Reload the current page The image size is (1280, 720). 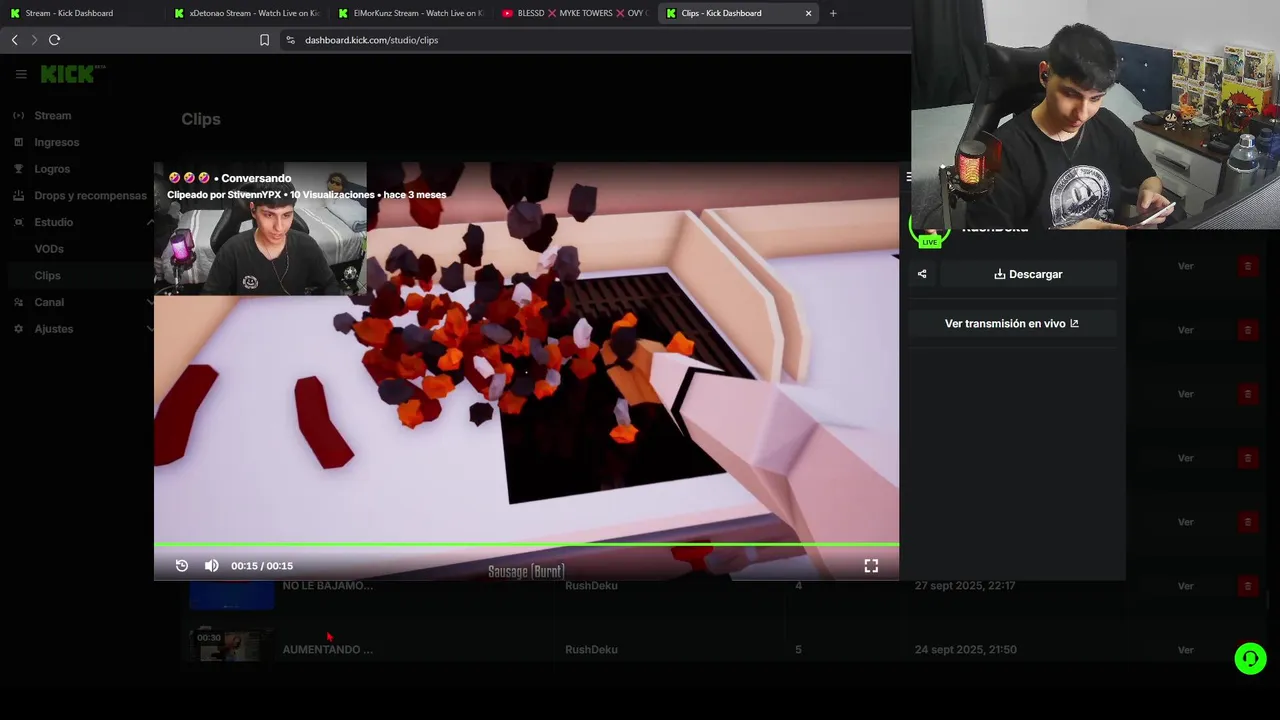(54, 40)
